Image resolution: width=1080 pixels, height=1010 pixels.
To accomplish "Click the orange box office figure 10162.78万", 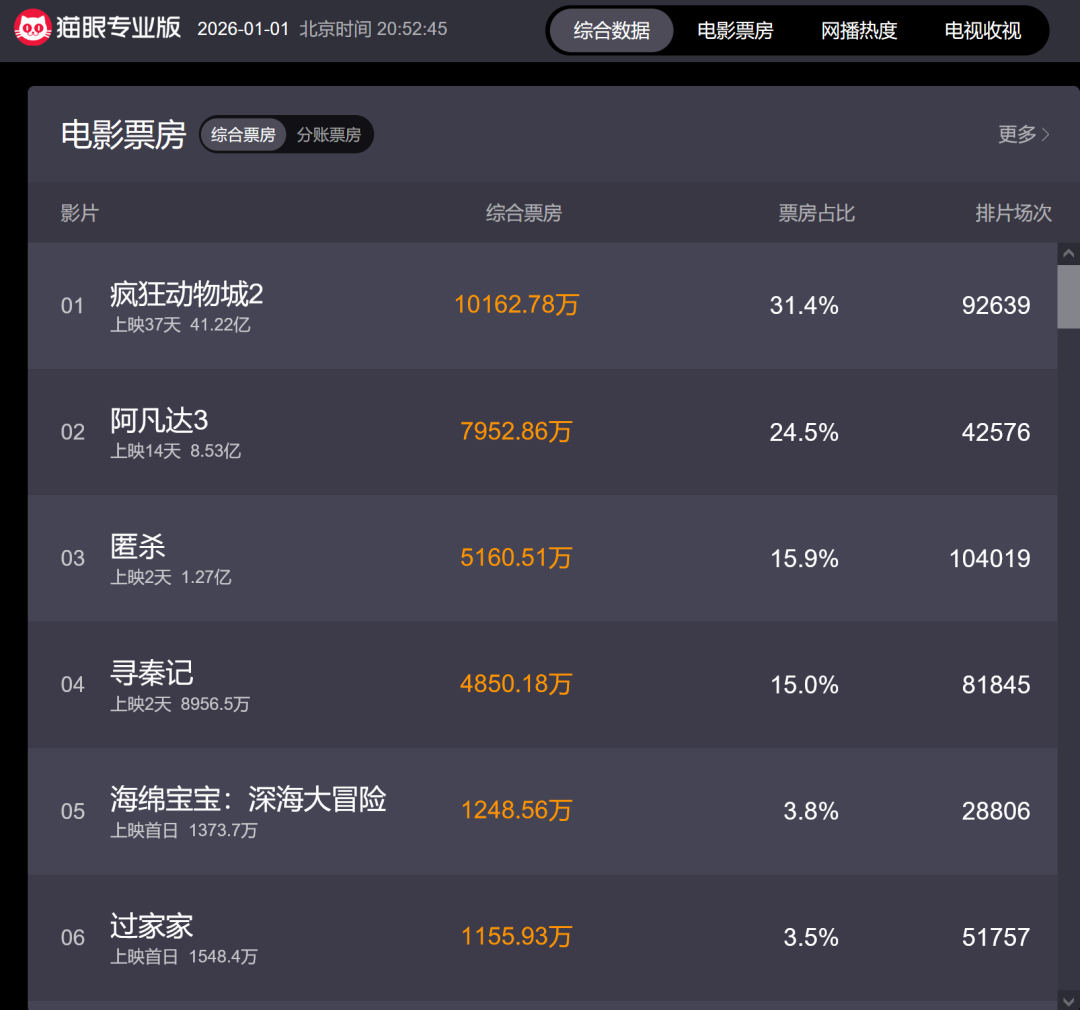I will click(516, 305).
